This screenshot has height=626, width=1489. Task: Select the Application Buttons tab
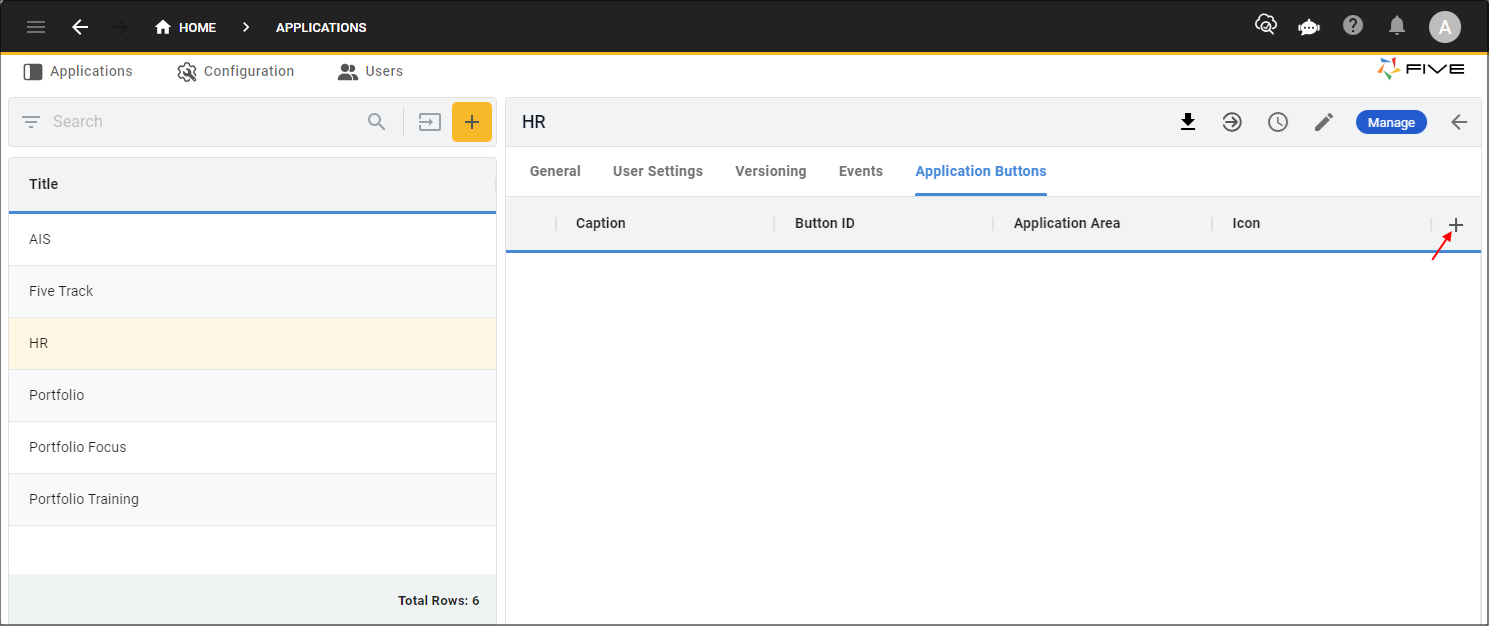pos(981,171)
